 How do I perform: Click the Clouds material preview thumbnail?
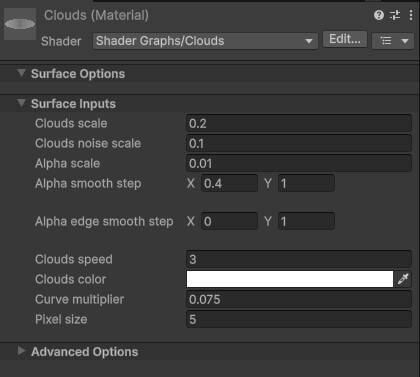(20, 24)
